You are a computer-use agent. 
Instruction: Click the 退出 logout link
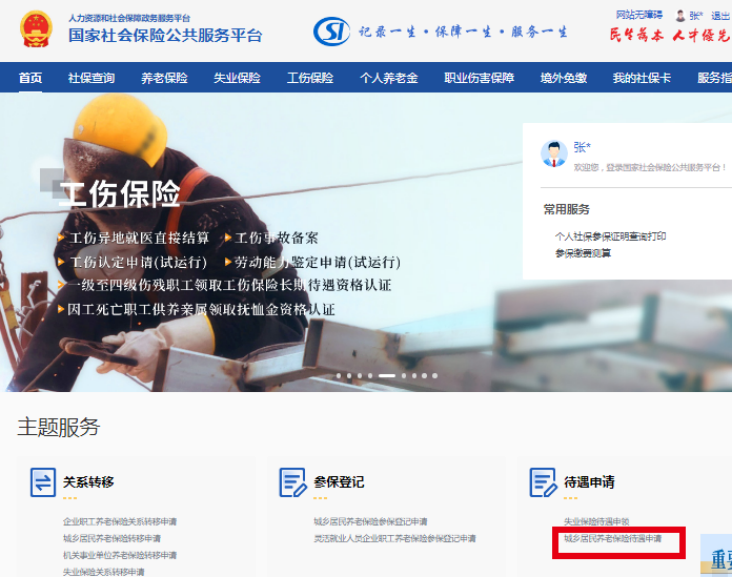[720, 16]
